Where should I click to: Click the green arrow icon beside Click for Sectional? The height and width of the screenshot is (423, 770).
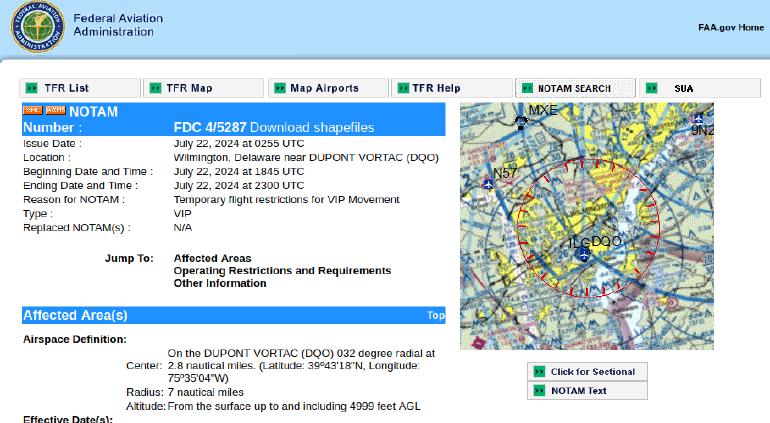(539, 371)
